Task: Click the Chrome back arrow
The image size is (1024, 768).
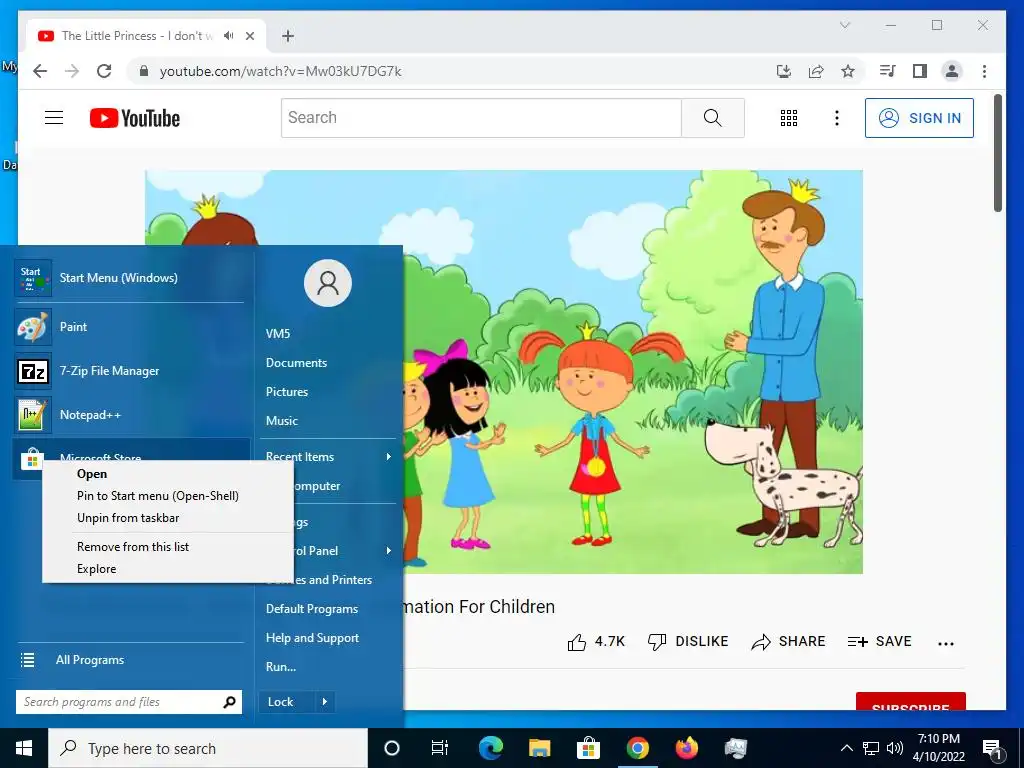Action: [40, 71]
